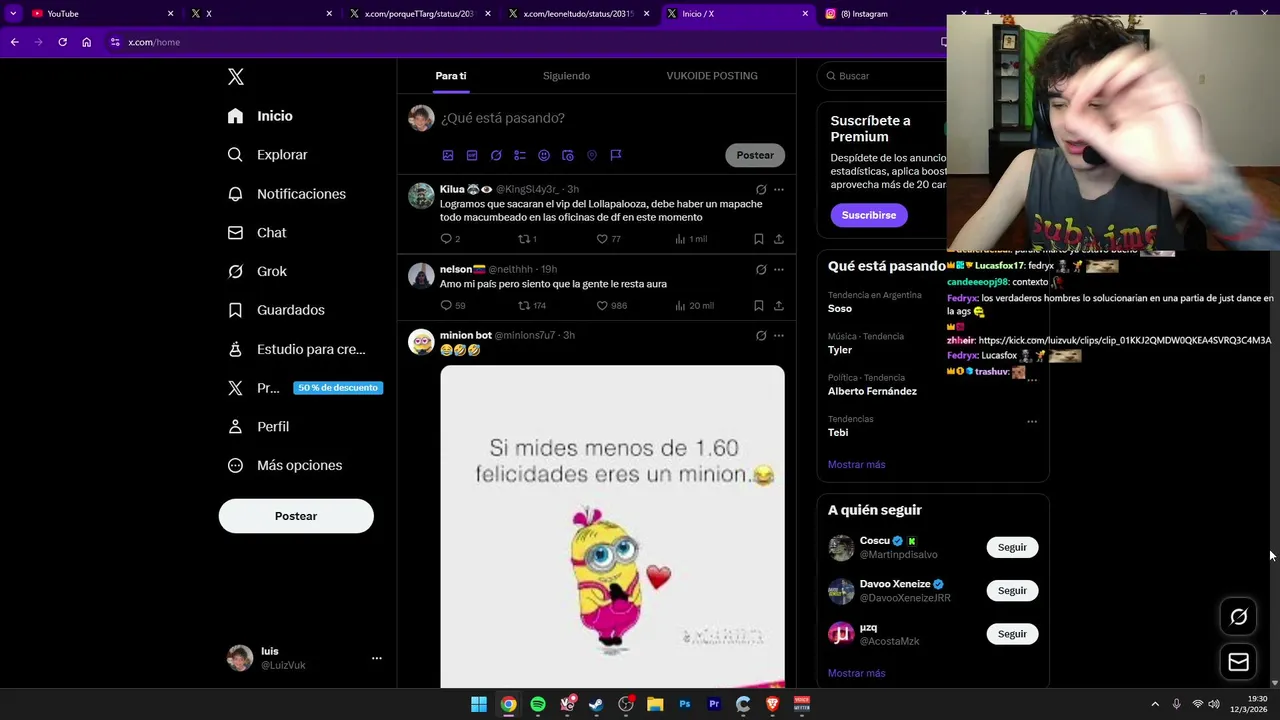Image resolution: width=1280 pixels, height=720 pixels.
Task: Open Photoshop from the taskbar
Action: [684, 704]
